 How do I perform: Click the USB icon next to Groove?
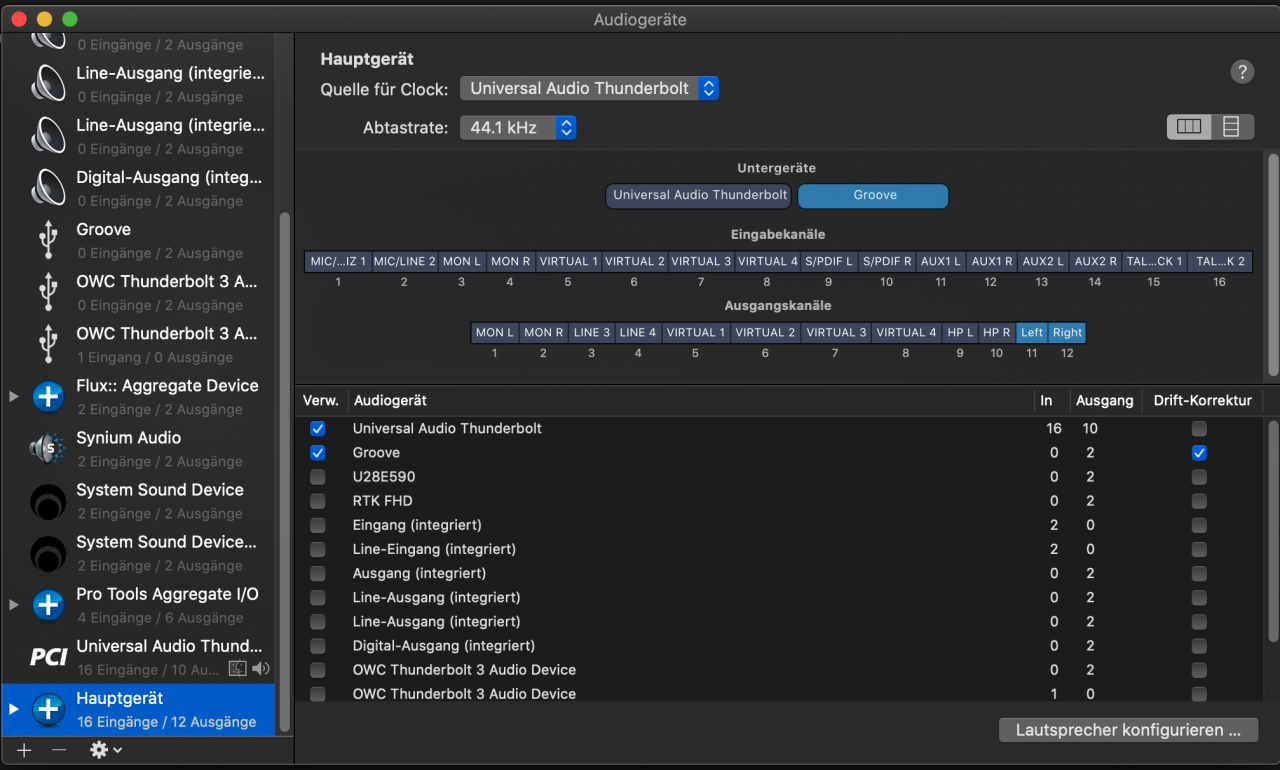[48, 241]
